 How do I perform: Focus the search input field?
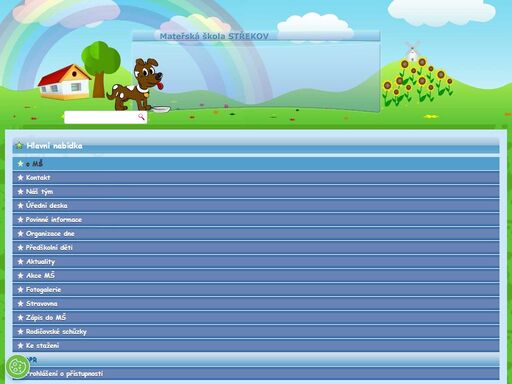(101, 117)
